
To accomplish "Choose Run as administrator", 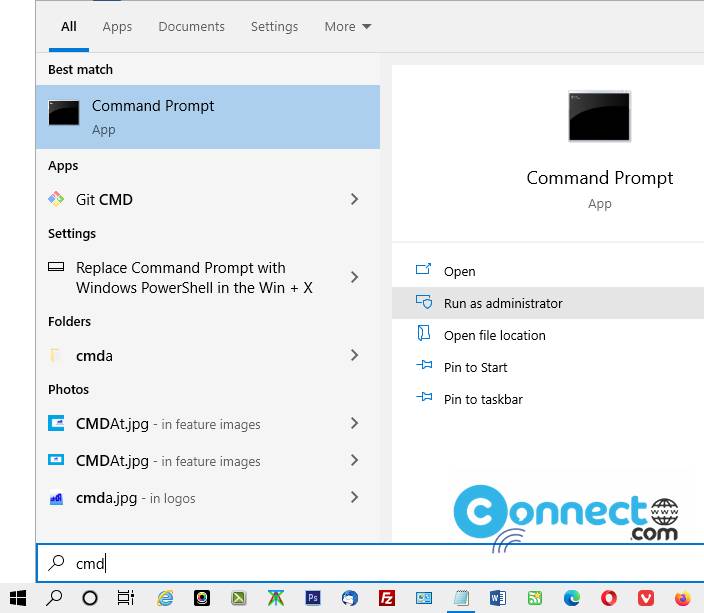I will click(x=548, y=303).
